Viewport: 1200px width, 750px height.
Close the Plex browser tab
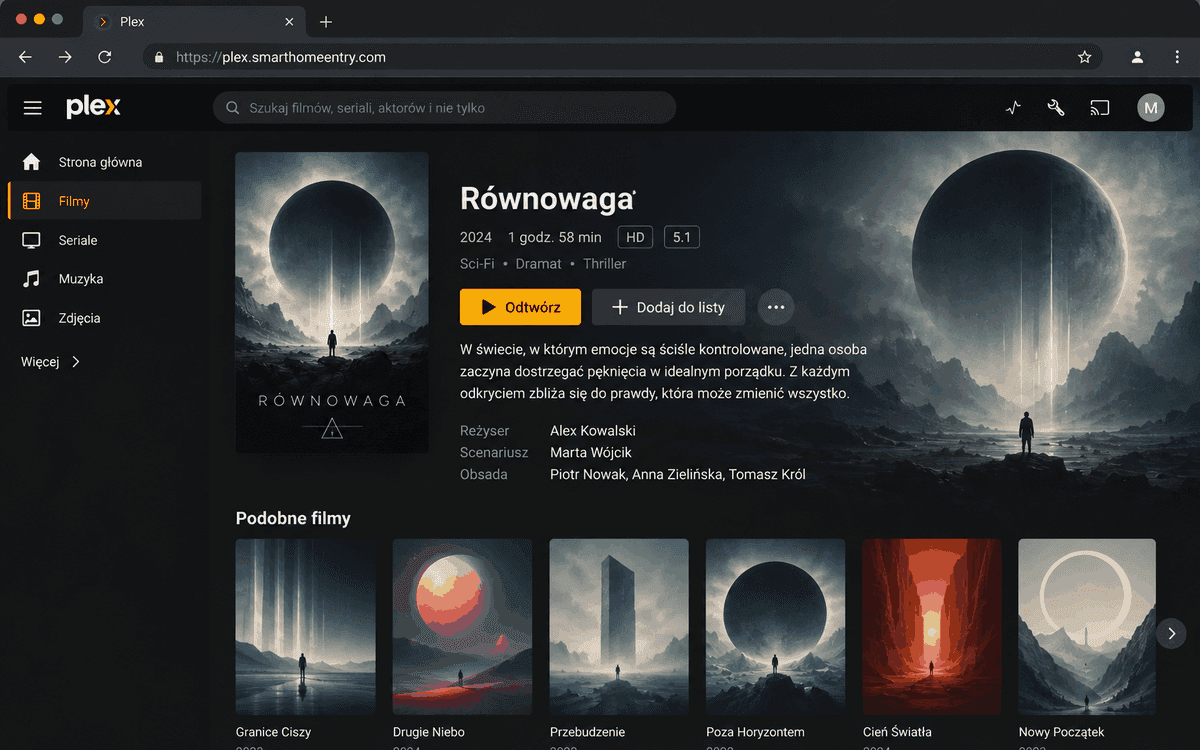click(289, 22)
